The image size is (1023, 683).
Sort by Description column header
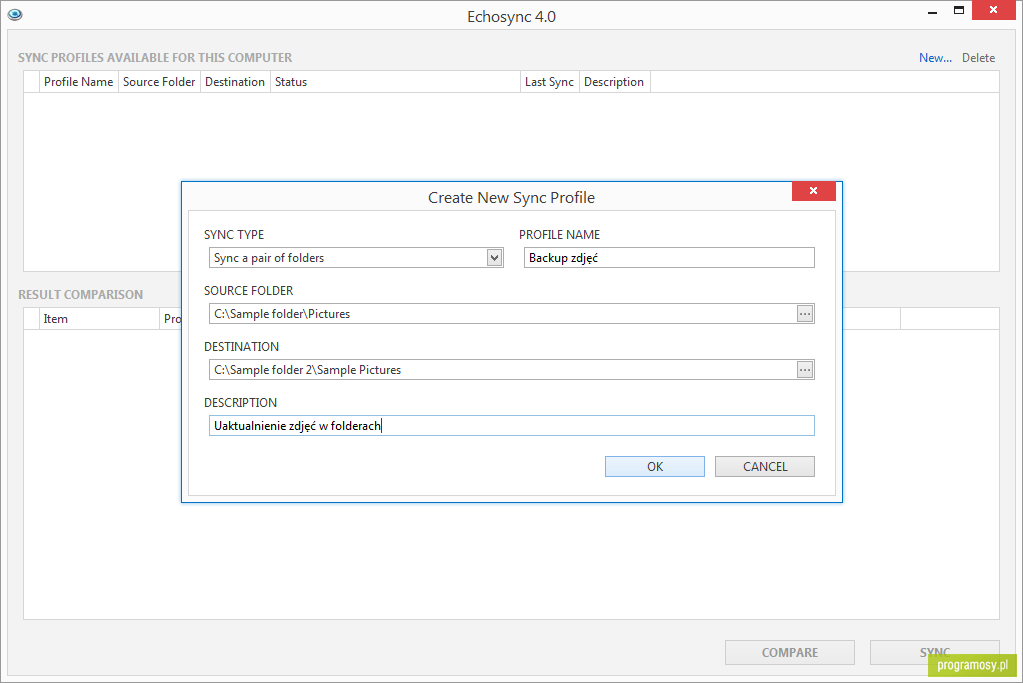click(614, 82)
